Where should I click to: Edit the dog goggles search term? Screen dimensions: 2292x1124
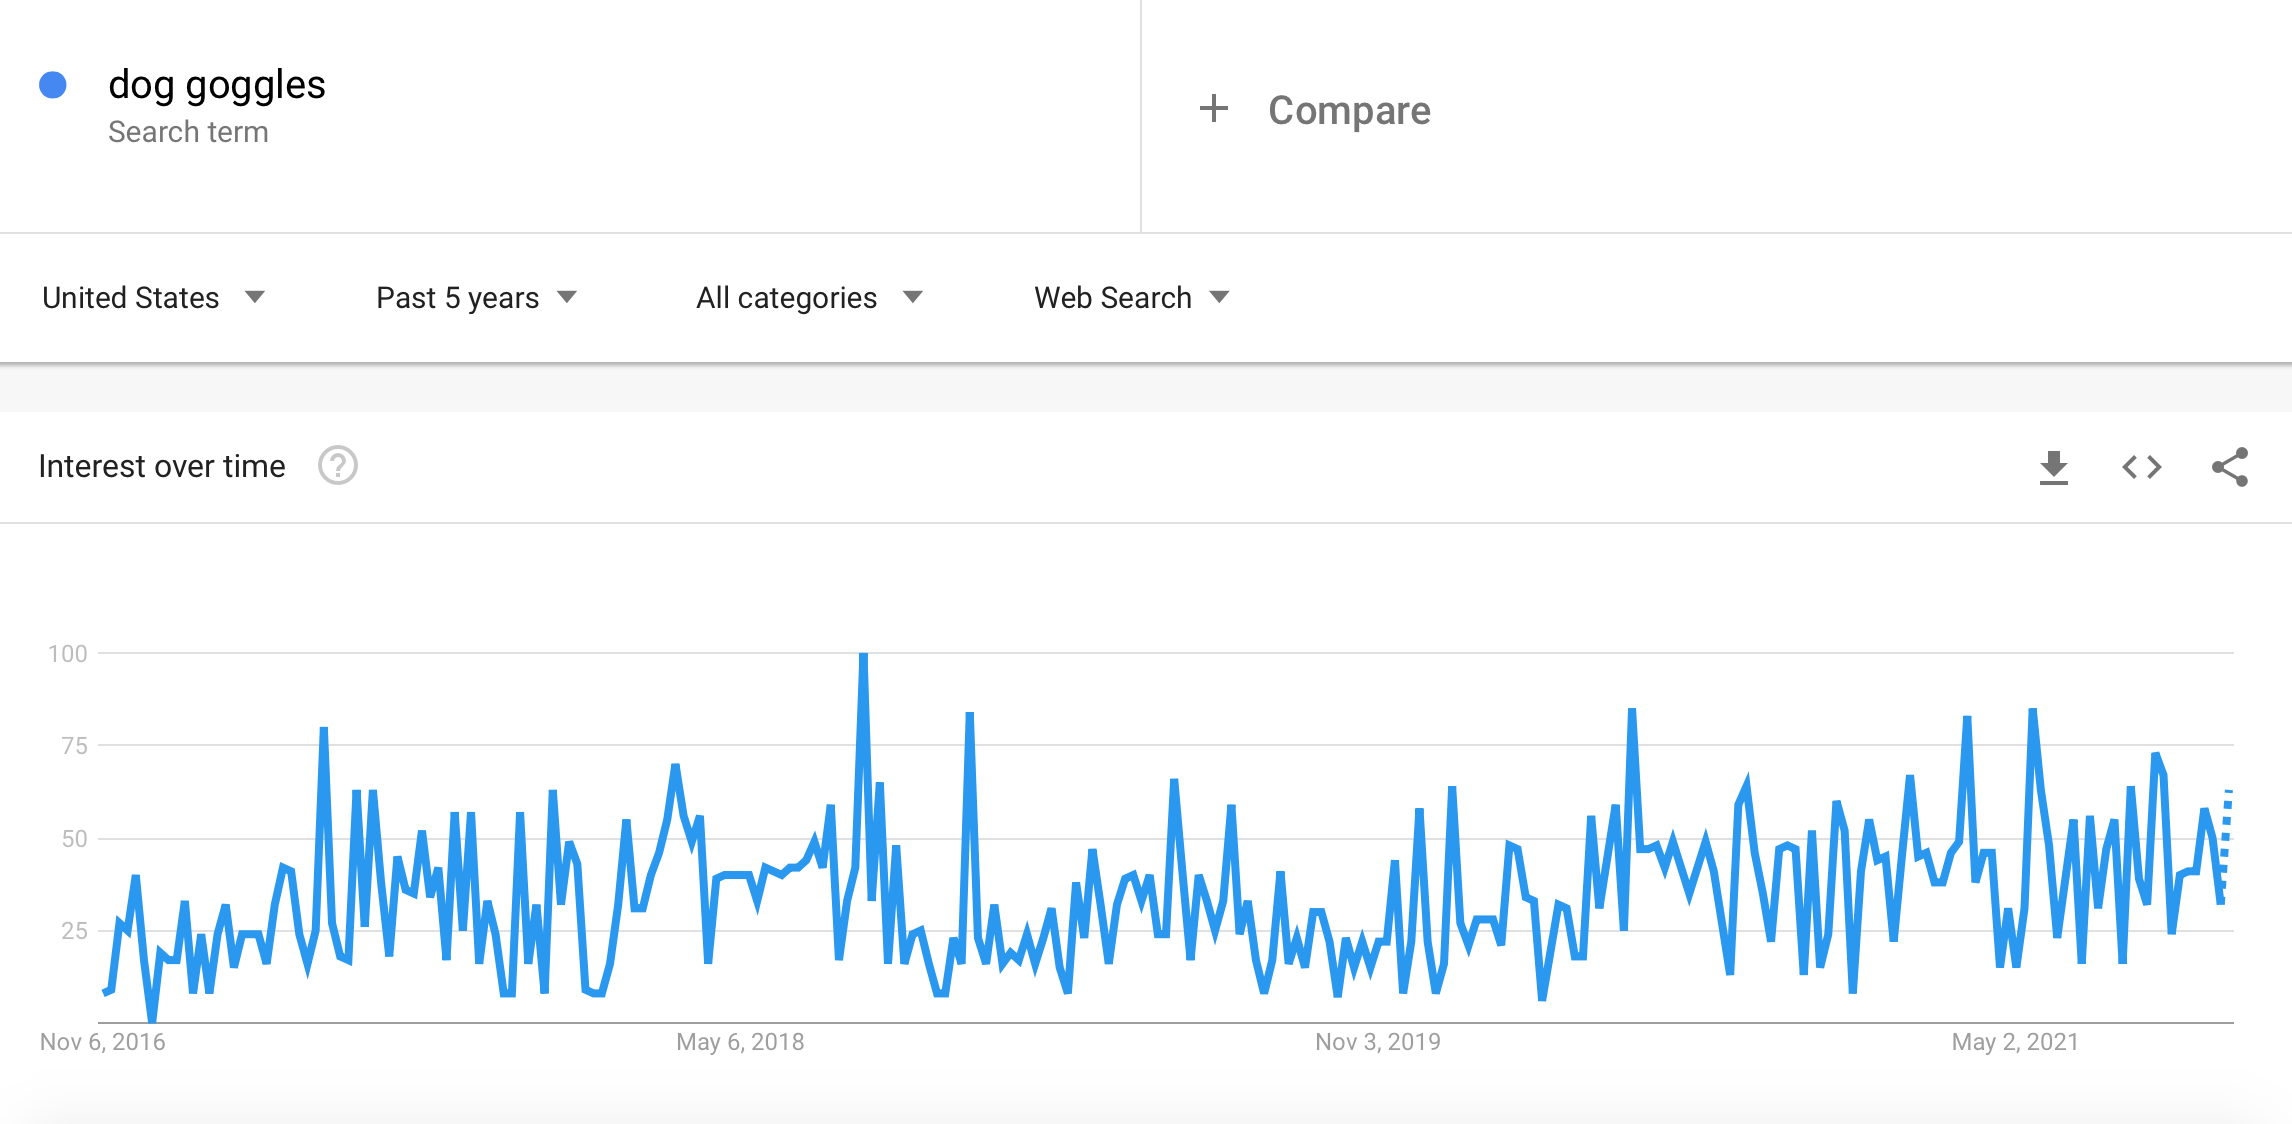[x=217, y=85]
